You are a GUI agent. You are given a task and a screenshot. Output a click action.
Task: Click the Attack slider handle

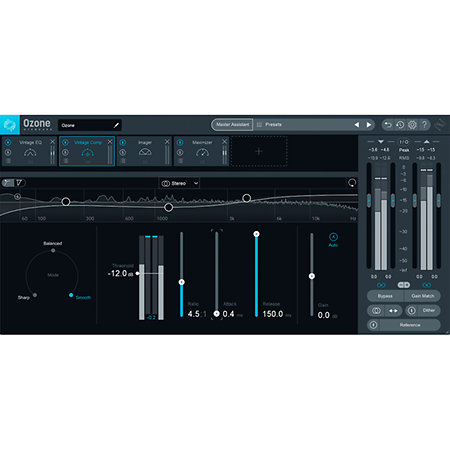tap(216, 314)
